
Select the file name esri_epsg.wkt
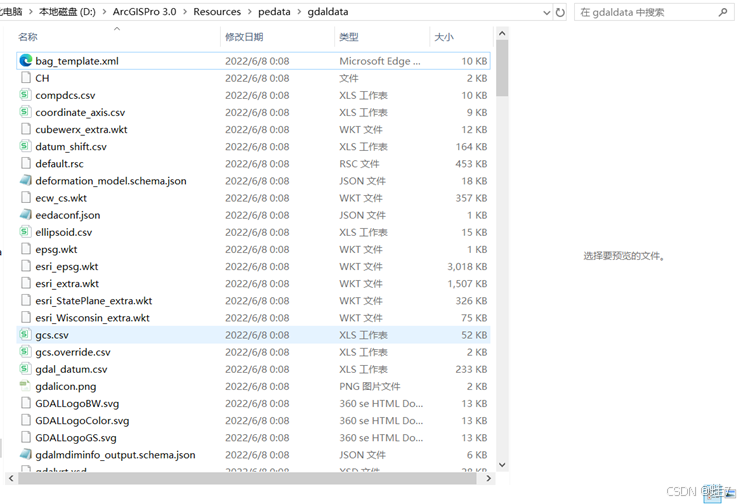[67, 266]
